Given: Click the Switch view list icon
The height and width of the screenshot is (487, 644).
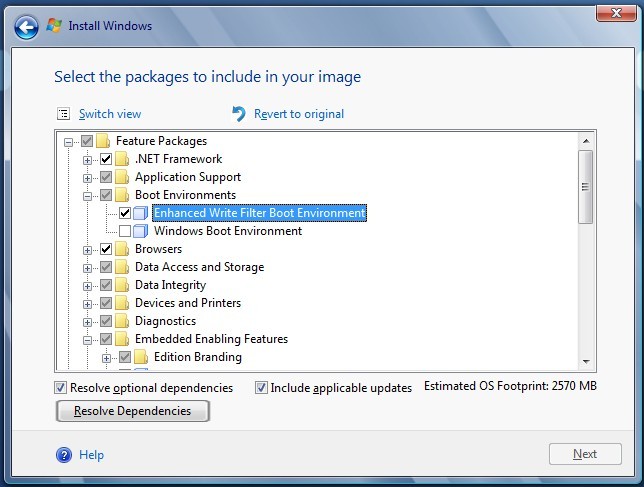Looking at the screenshot, I should (64, 114).
